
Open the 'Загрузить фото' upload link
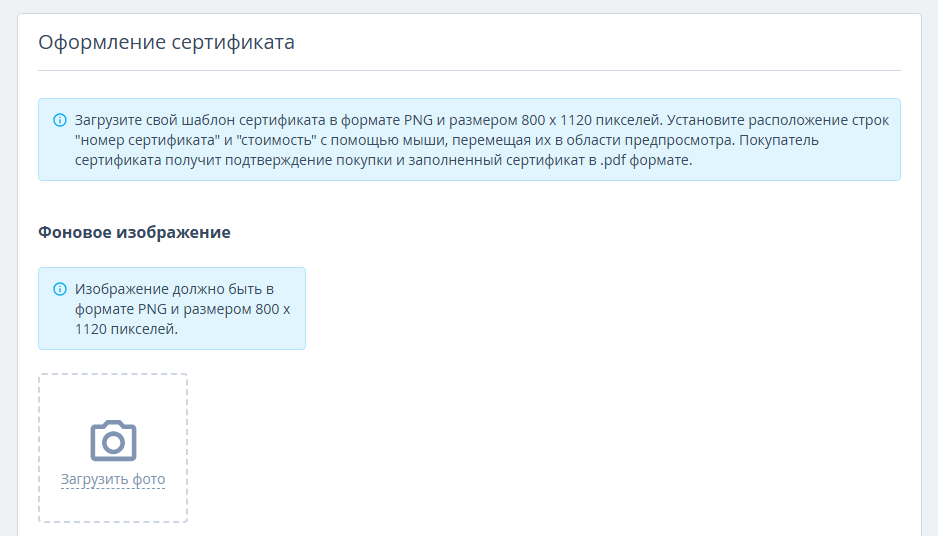tap(113, 479)
